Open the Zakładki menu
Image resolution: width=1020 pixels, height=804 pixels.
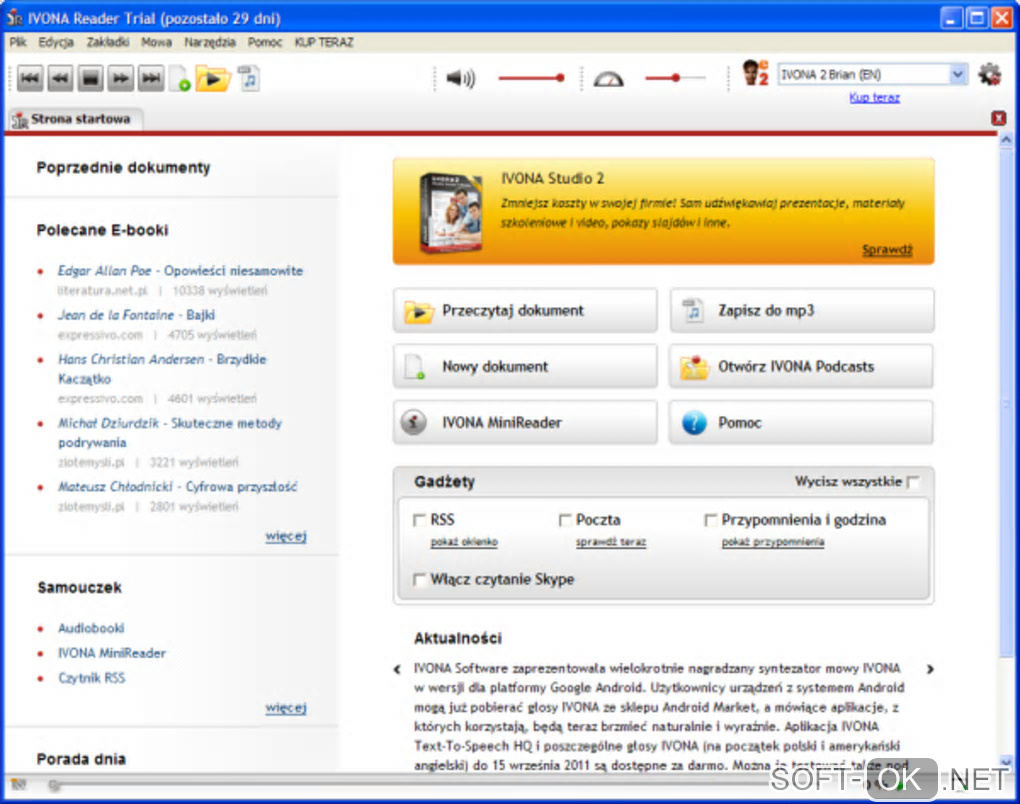pos(107,42)
